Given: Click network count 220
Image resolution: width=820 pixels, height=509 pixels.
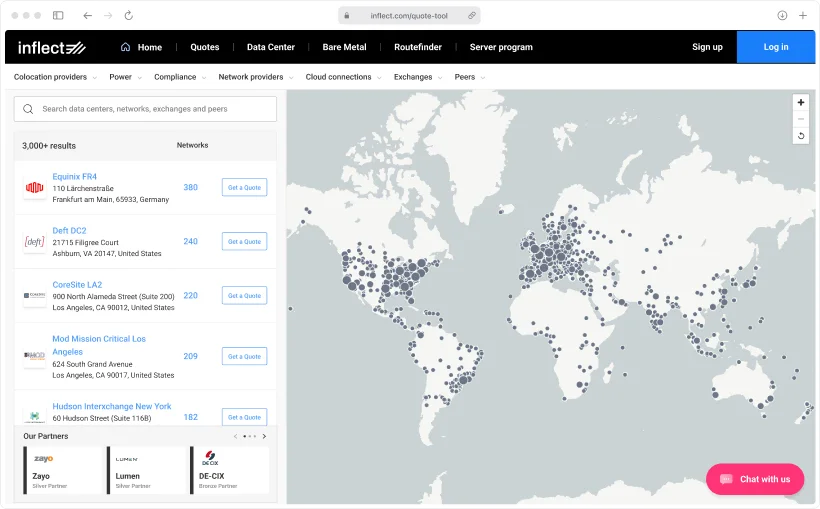Looking at the screenshot, I should [x=190, y=296].
